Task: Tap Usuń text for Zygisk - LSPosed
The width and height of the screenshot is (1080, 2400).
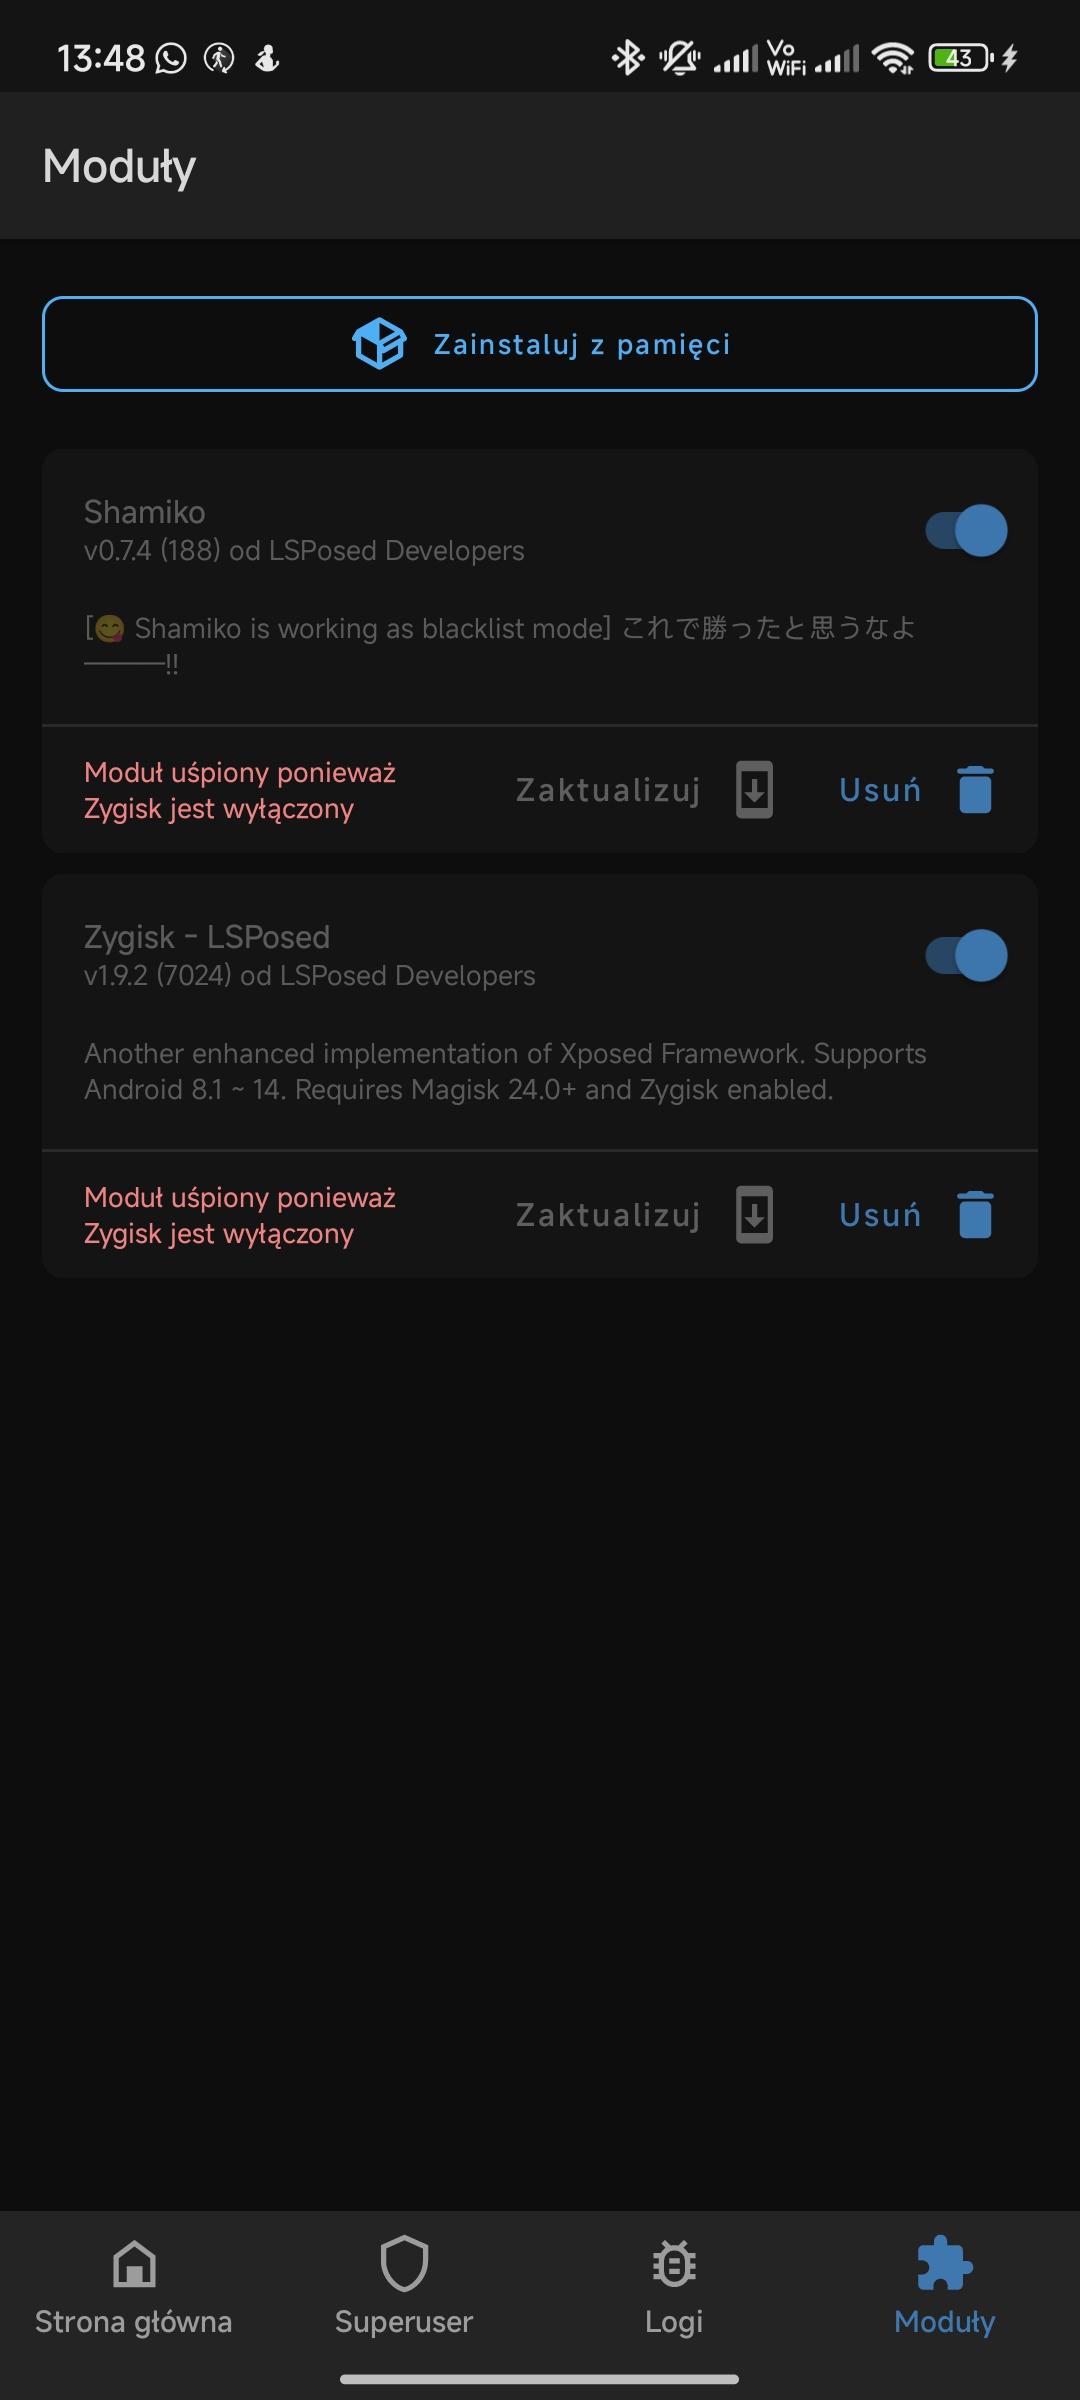Action: click(x=880, y=1215)
